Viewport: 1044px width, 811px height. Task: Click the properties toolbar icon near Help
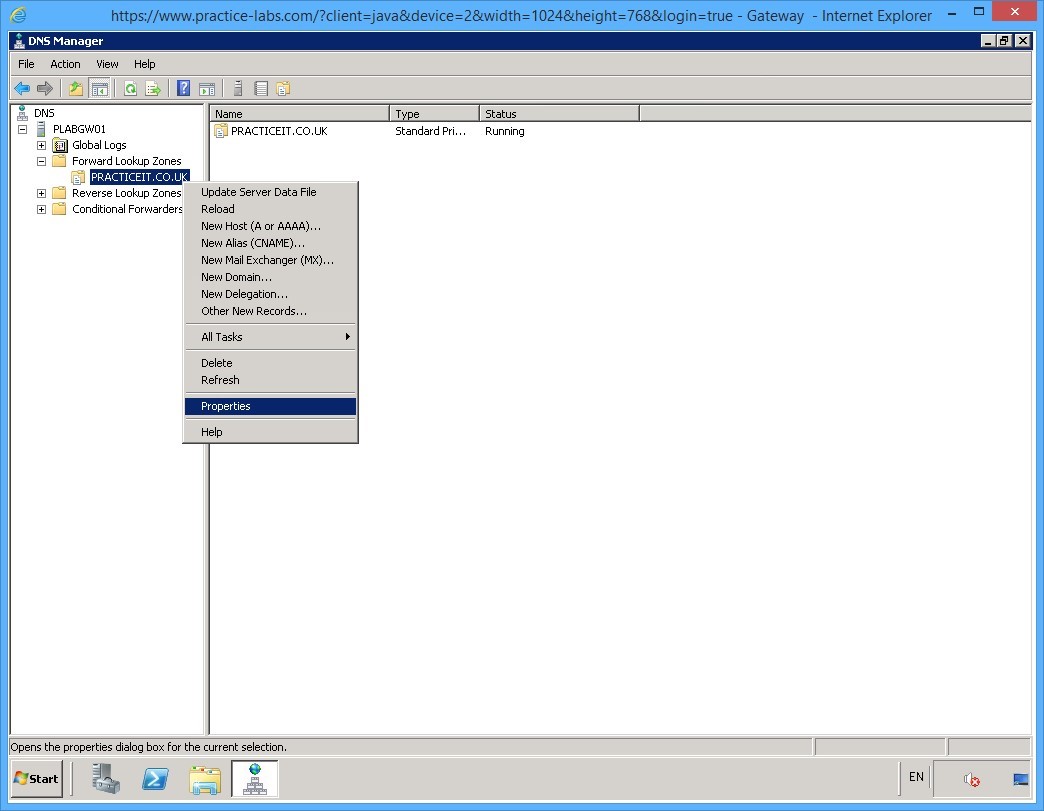click(208, 88)
